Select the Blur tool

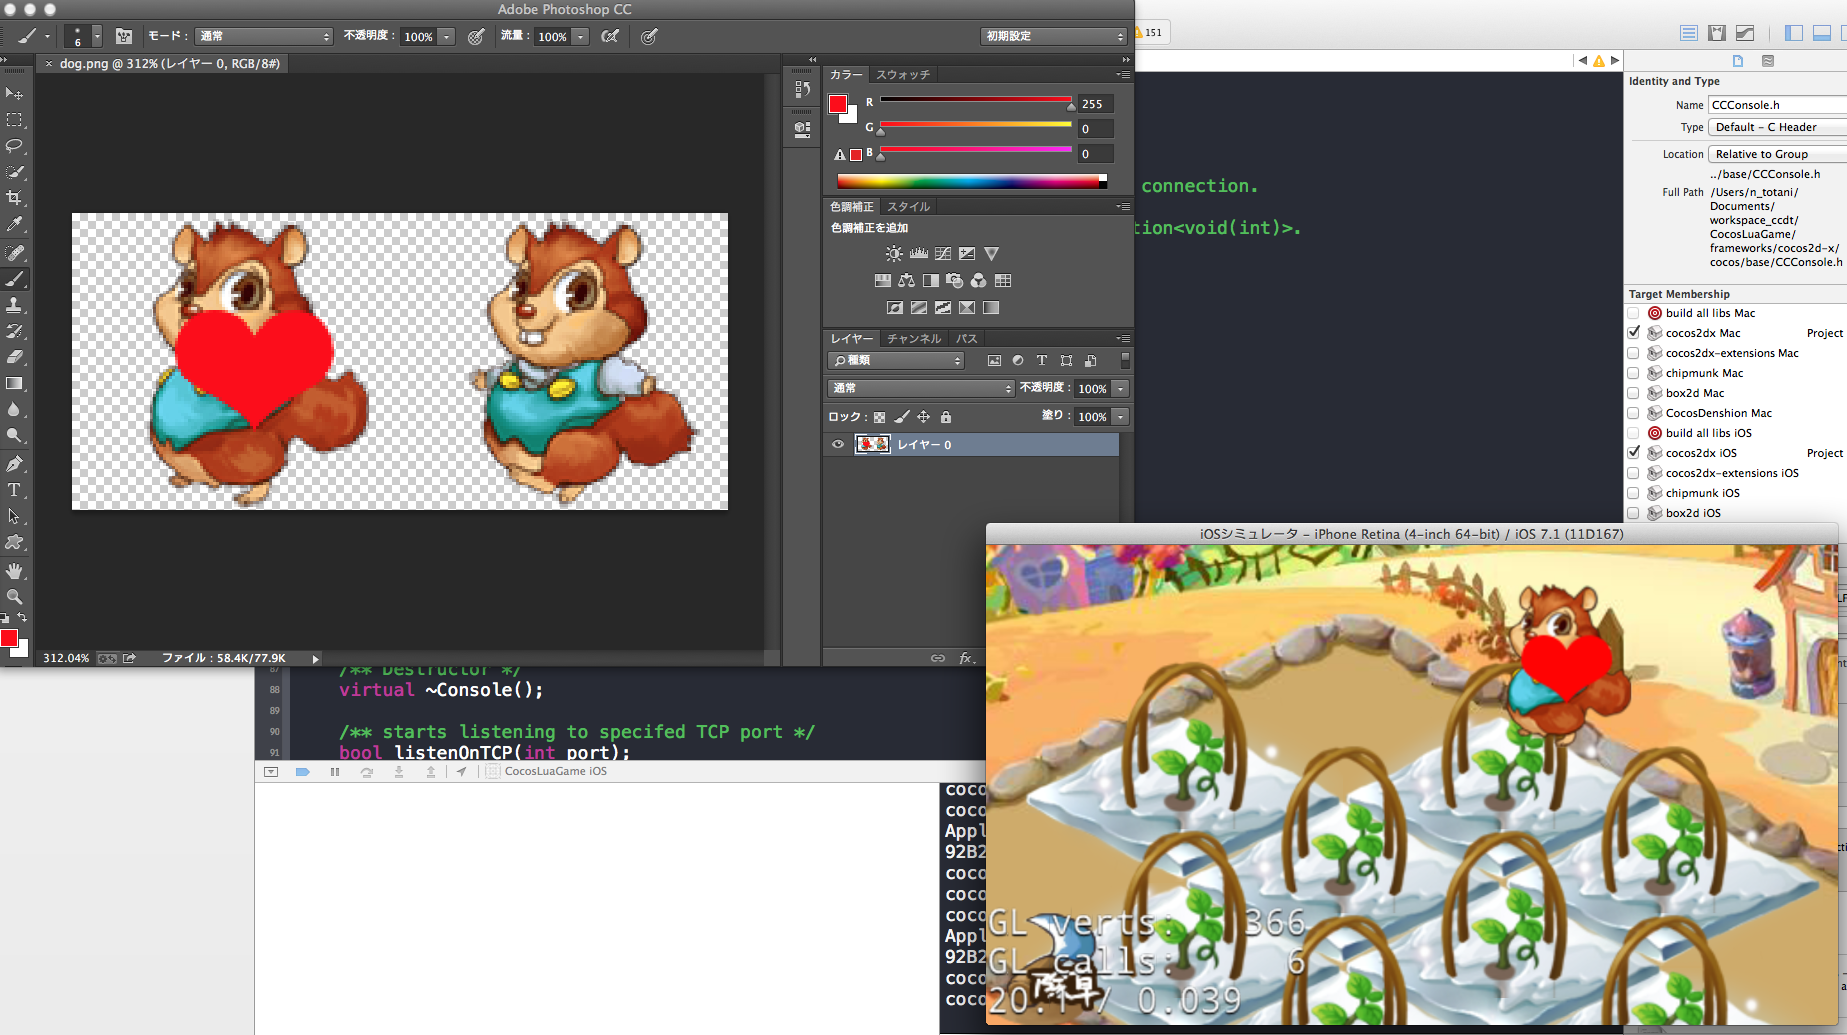pyautogui.click(x=14, y=409)
